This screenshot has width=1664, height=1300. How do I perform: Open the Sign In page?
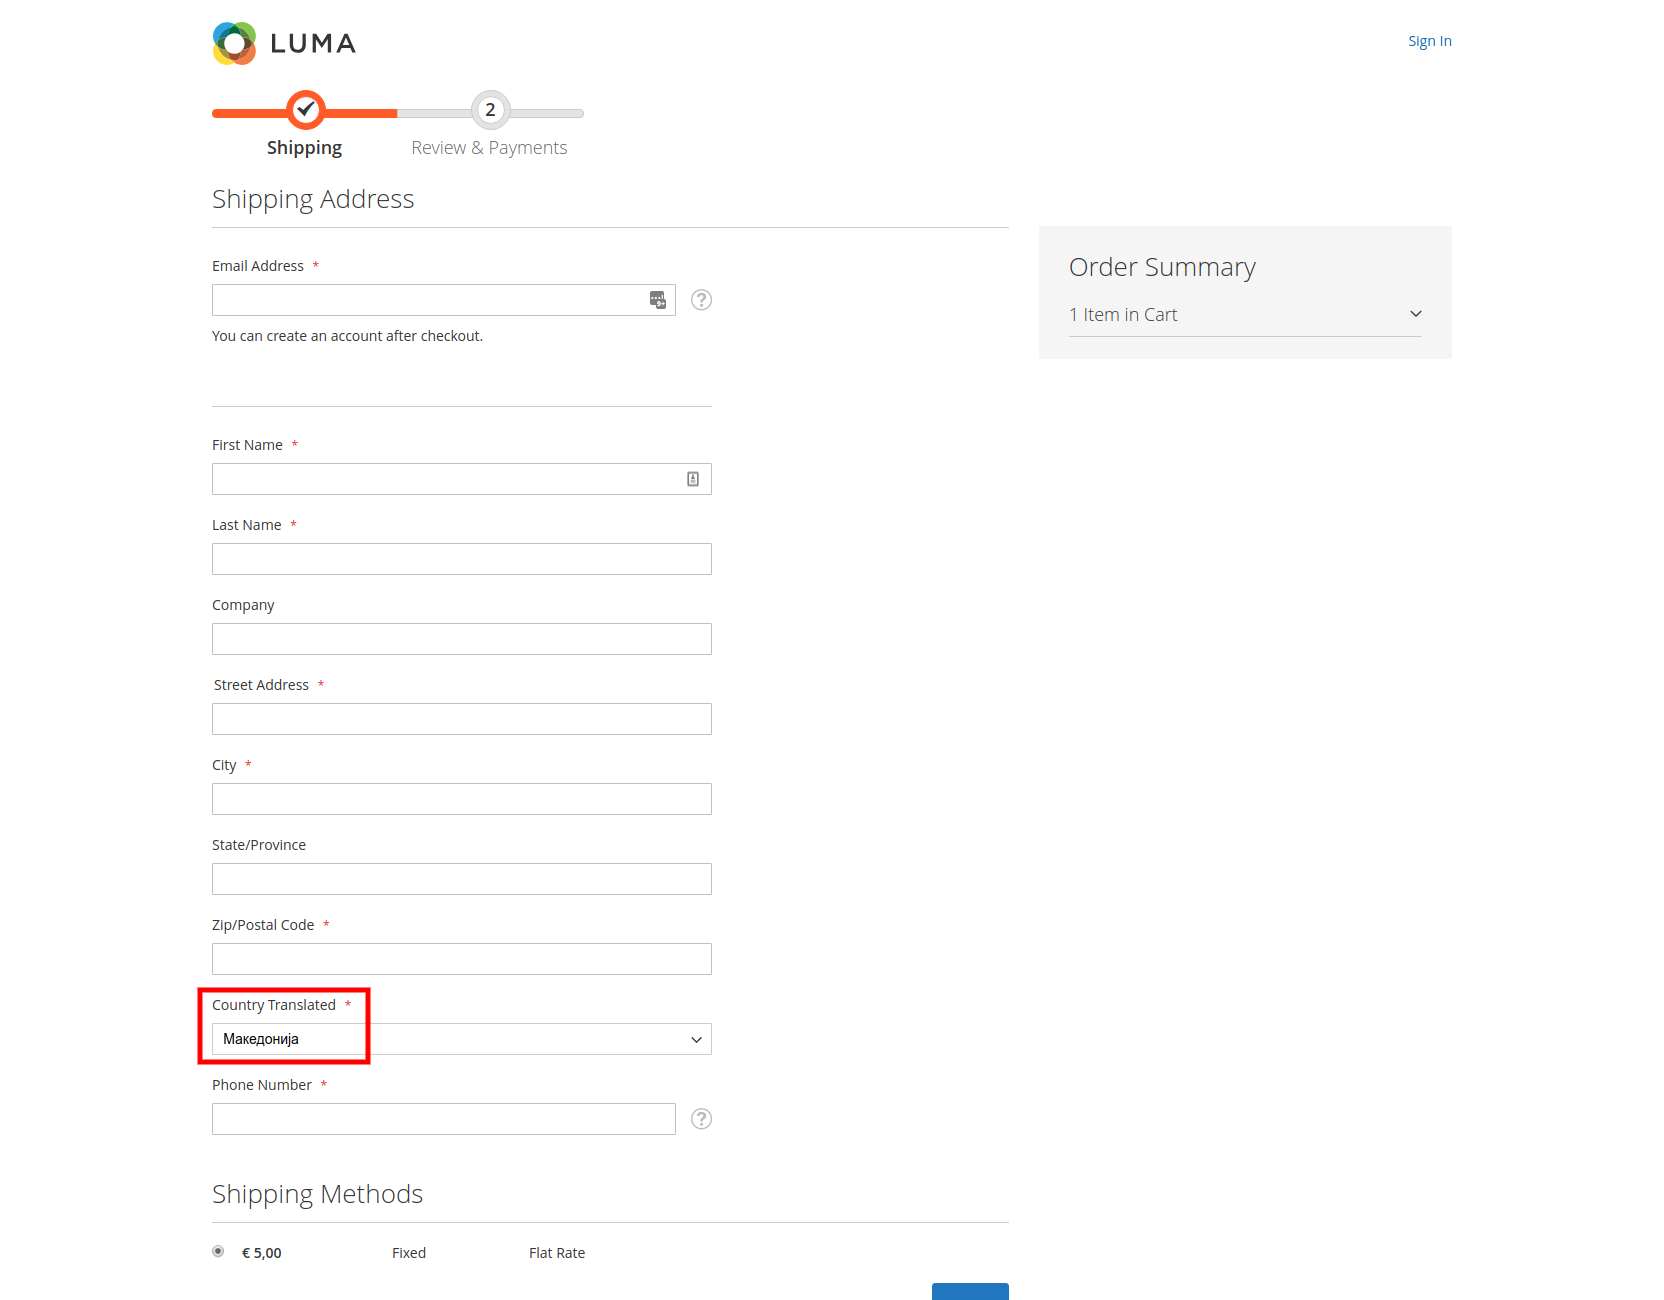click(1429, 40)
